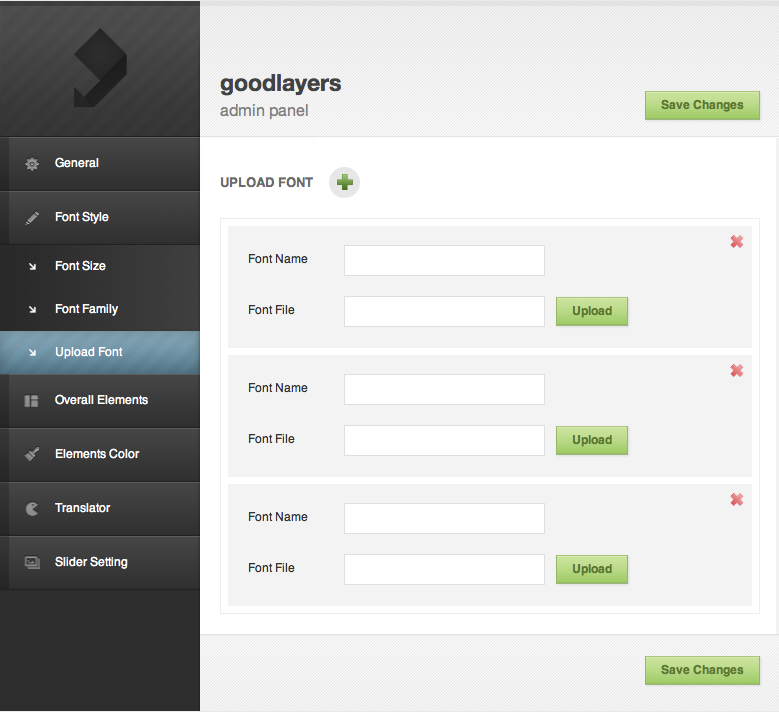779x713 pixels.
Task: Click the green plus icon to add font
Action: pyautogui.click(x=344, y=183)
